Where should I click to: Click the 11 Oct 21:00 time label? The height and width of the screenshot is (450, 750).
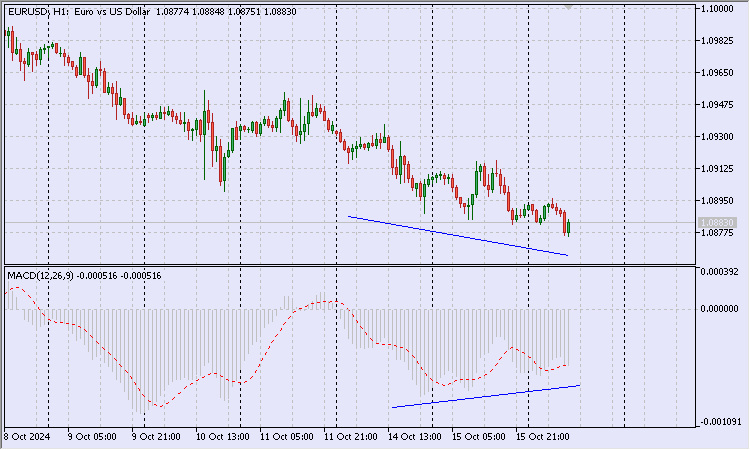(351, 437)
